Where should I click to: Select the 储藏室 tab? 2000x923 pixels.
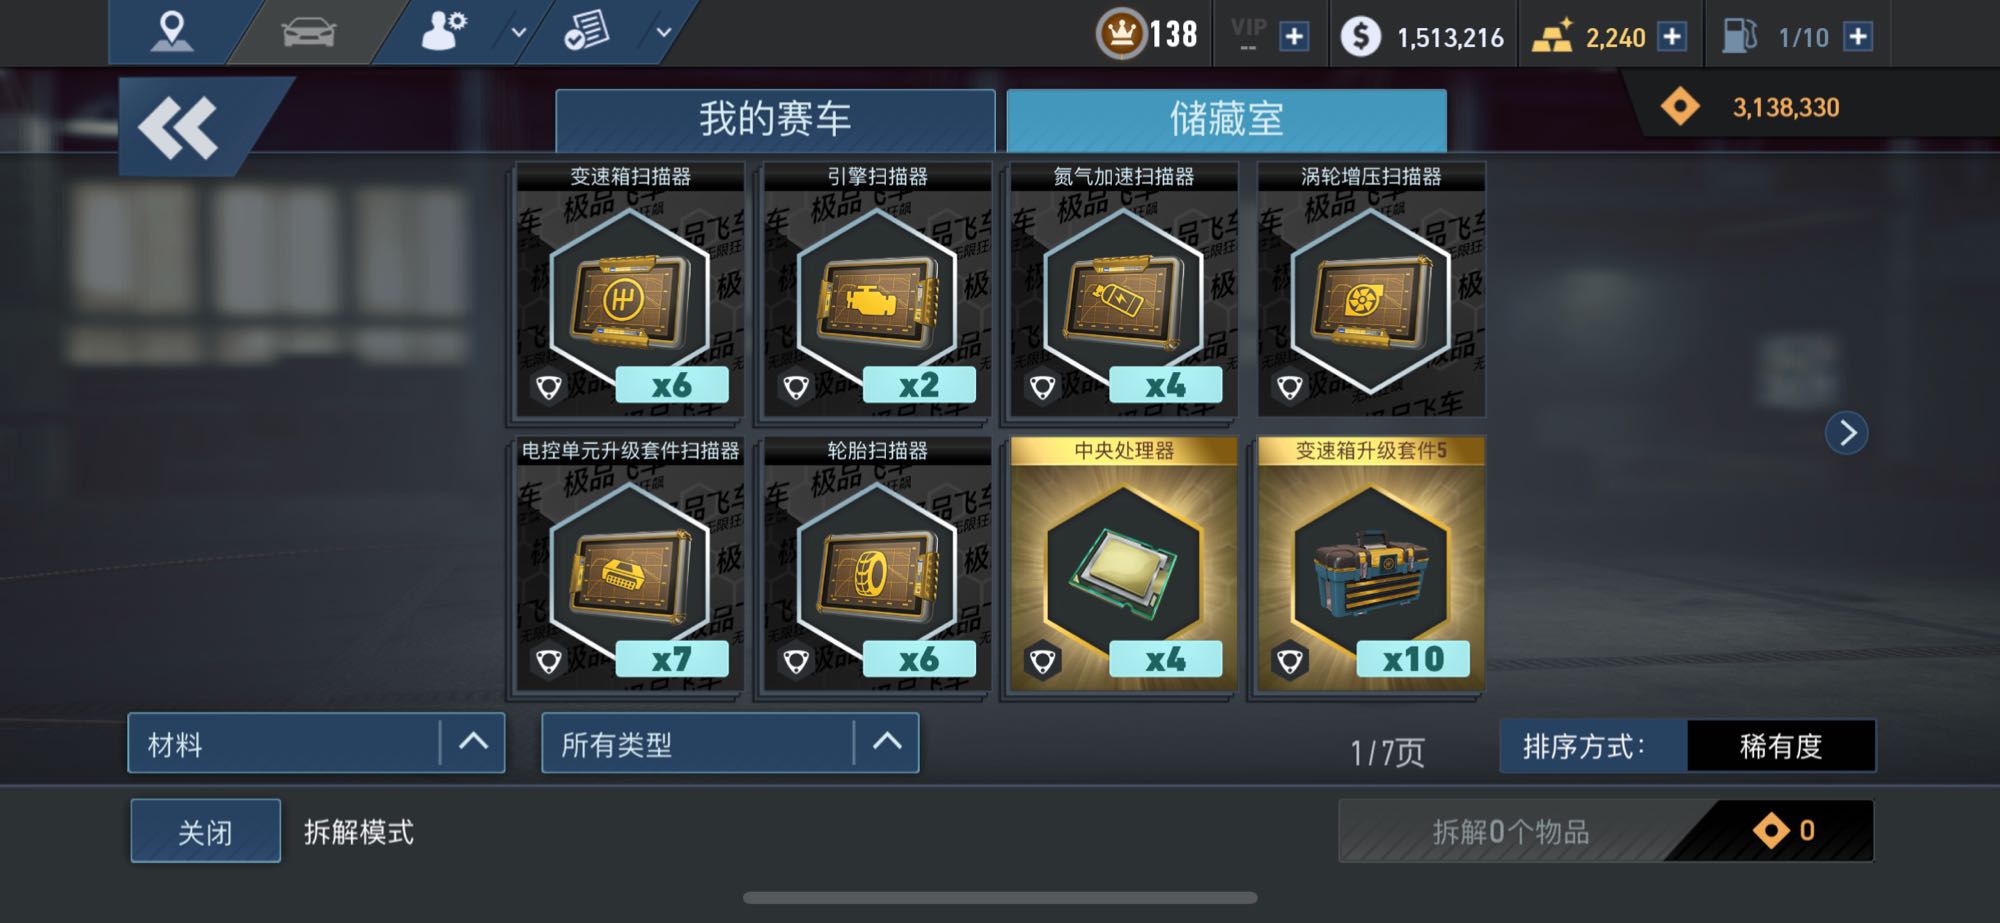[x=1226, y=120]
